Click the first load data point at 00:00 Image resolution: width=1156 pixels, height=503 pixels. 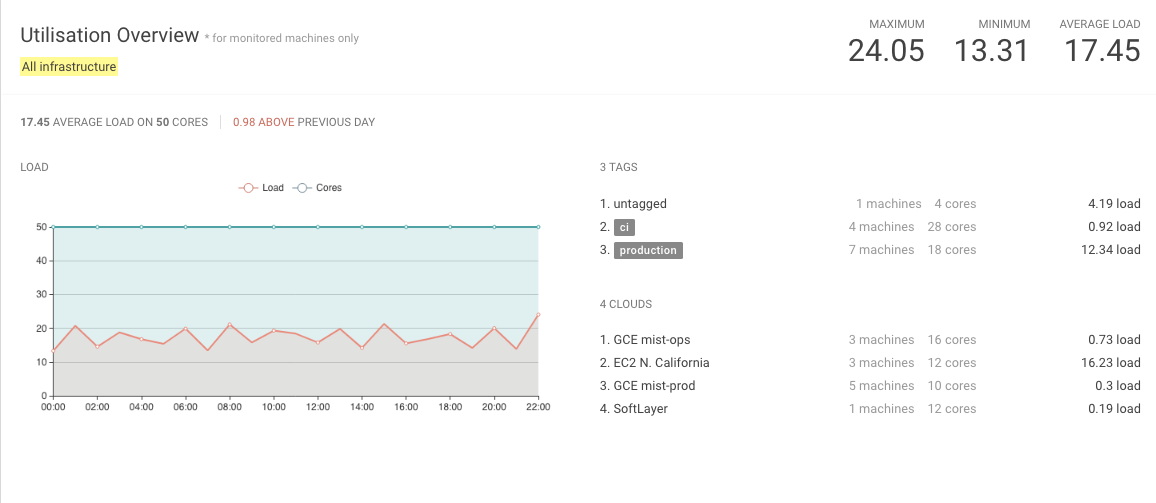point(53,350)
